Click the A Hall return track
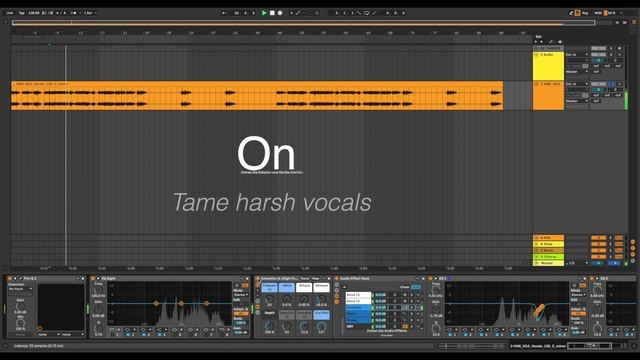This screenshot has width=640, height=360. point(548,238)
